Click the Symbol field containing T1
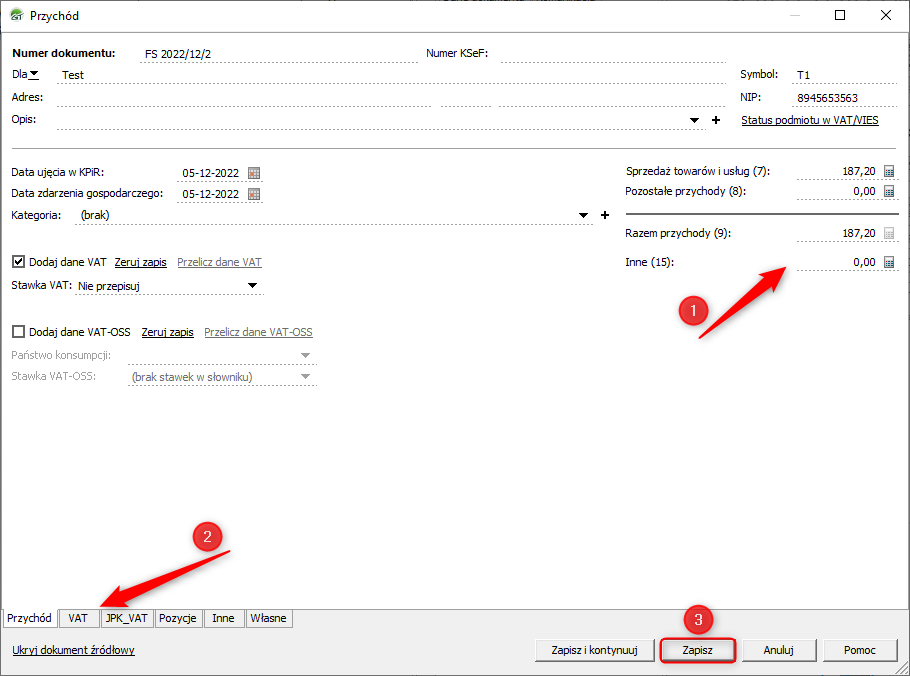 pos(844,75)
